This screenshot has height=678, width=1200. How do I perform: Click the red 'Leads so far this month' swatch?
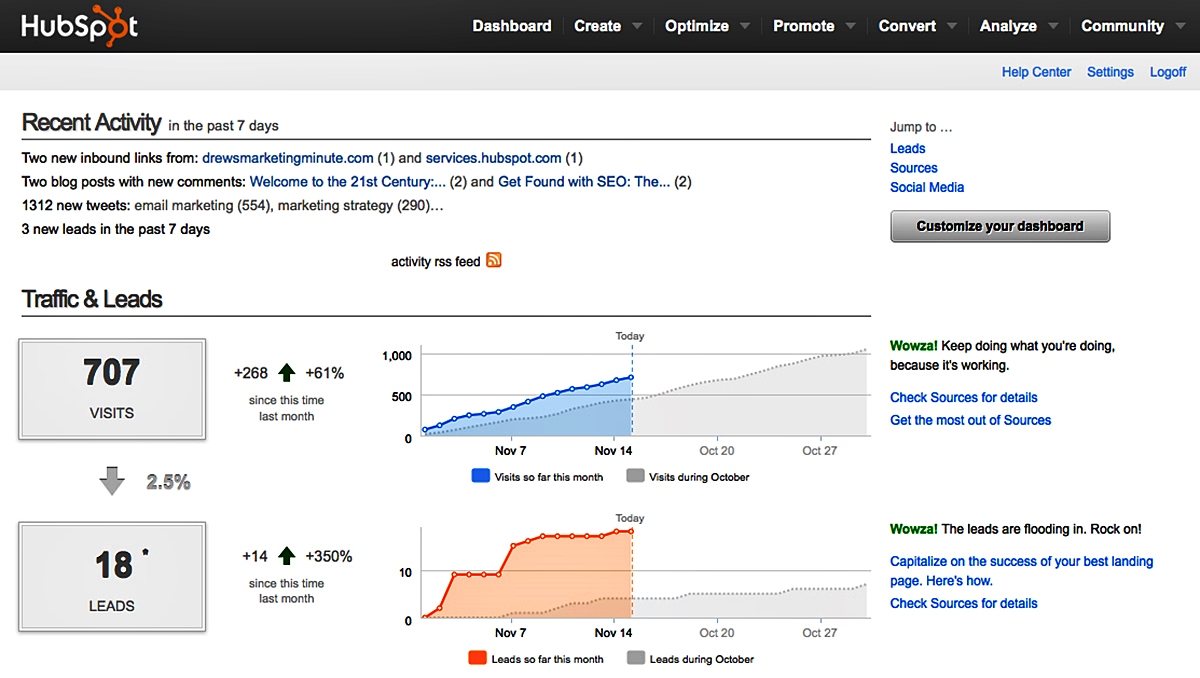point(477,659)
